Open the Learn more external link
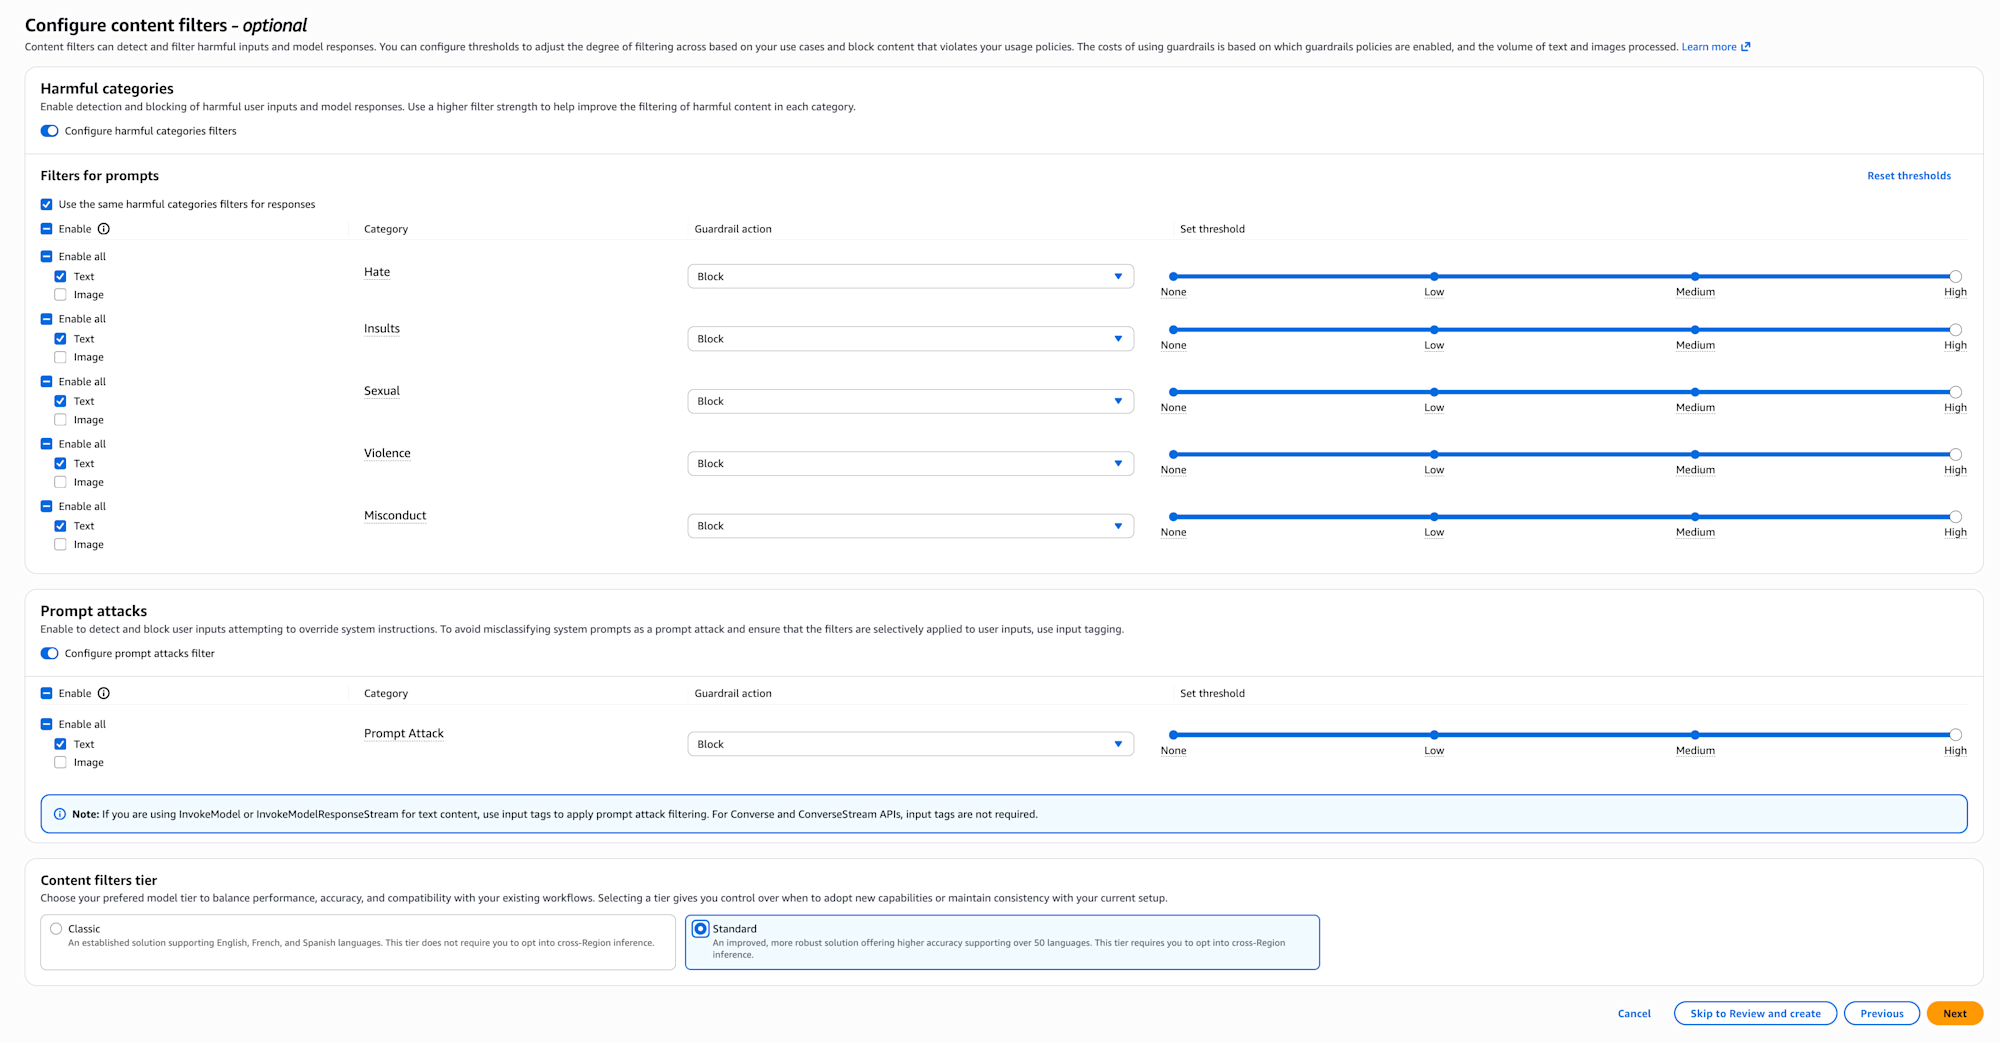Viewport: 2000px width, 1042px height. tap(1715, 47)
